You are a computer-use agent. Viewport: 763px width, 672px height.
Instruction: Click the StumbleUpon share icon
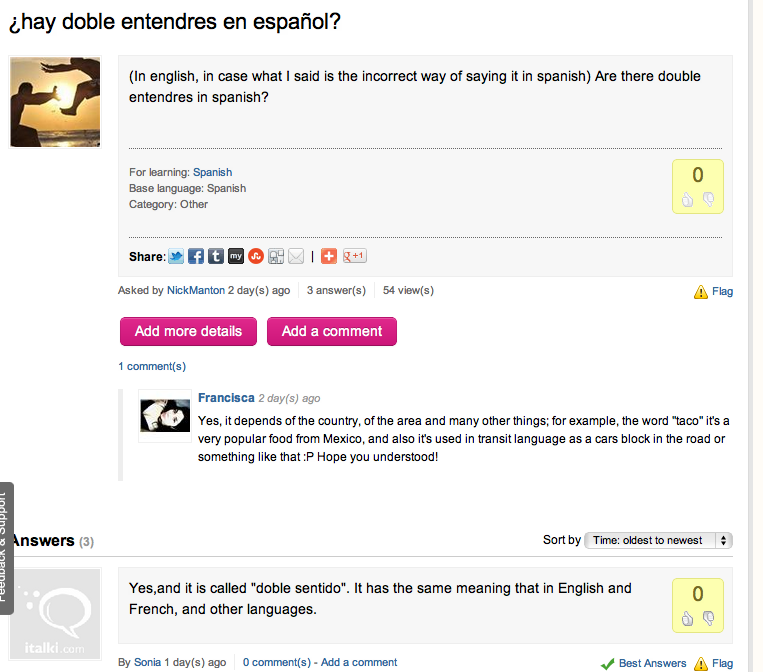click(256, 256)
